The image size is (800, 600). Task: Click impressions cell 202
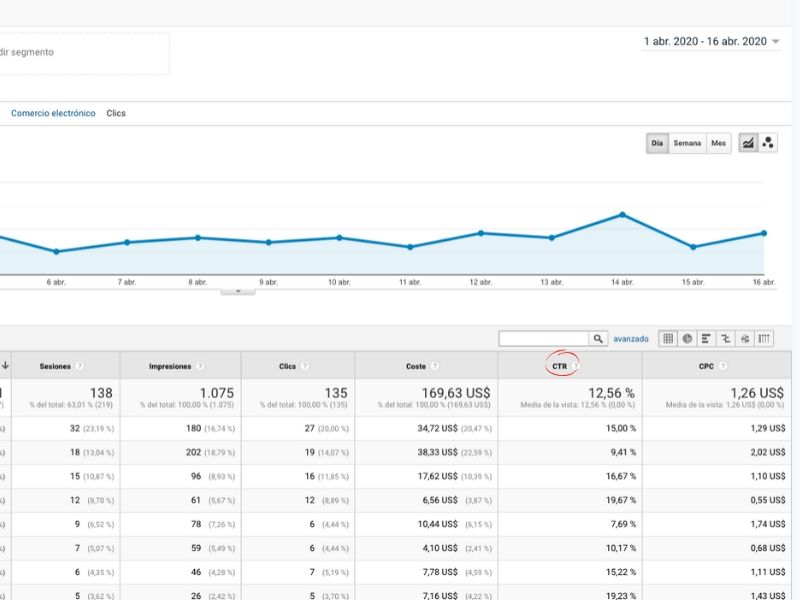click(193, 453)
